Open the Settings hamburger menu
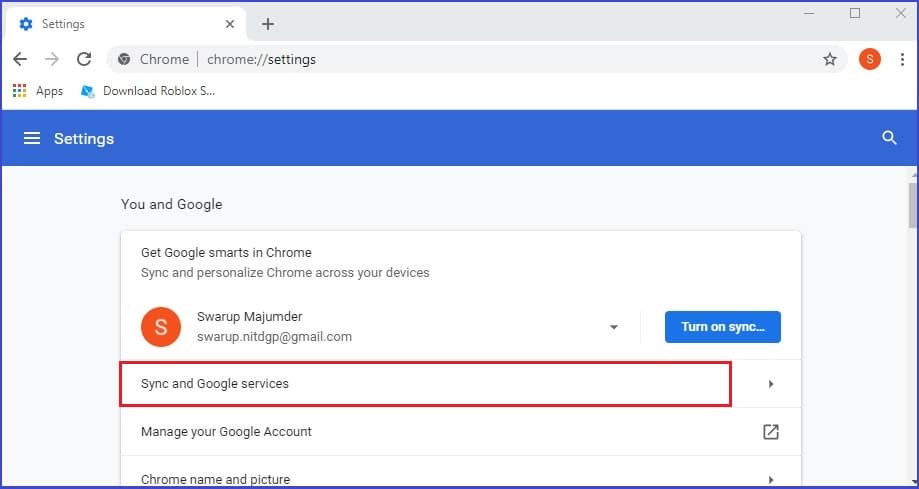The width and height of the screenshot is (919, 489). point(32,138)
